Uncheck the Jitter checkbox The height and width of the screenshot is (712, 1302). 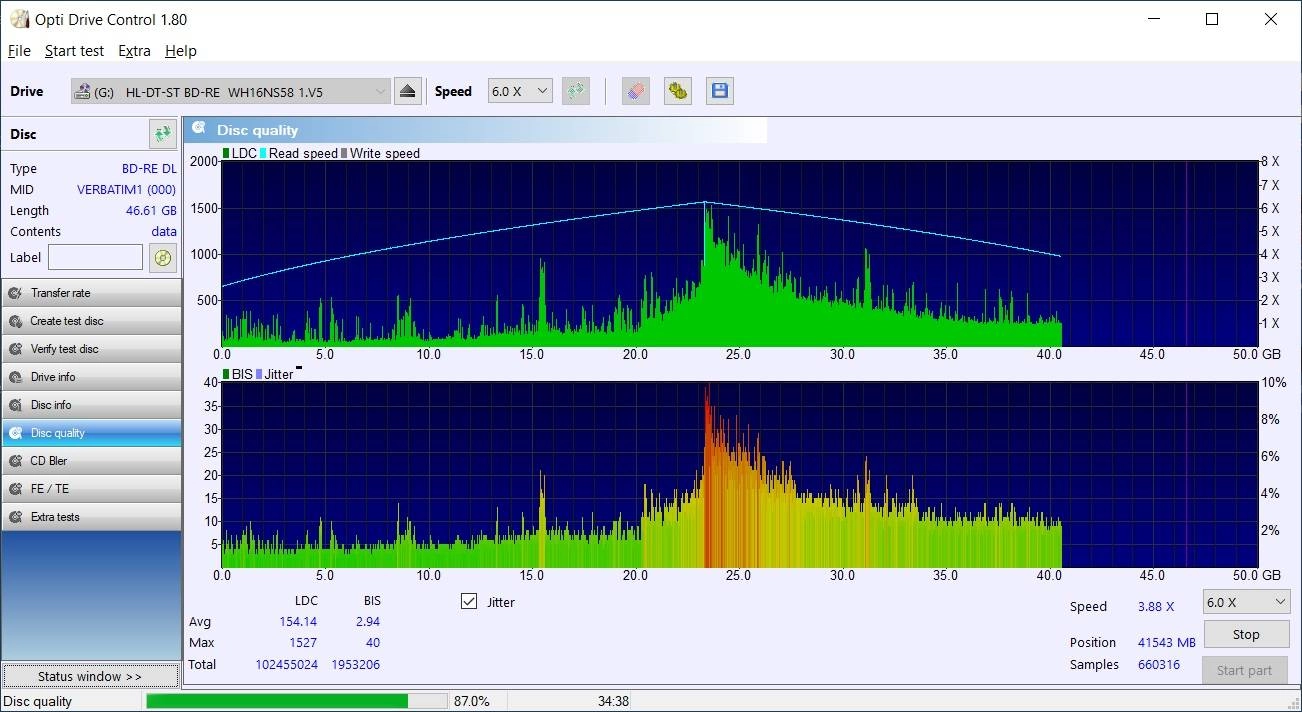(469, 601)
